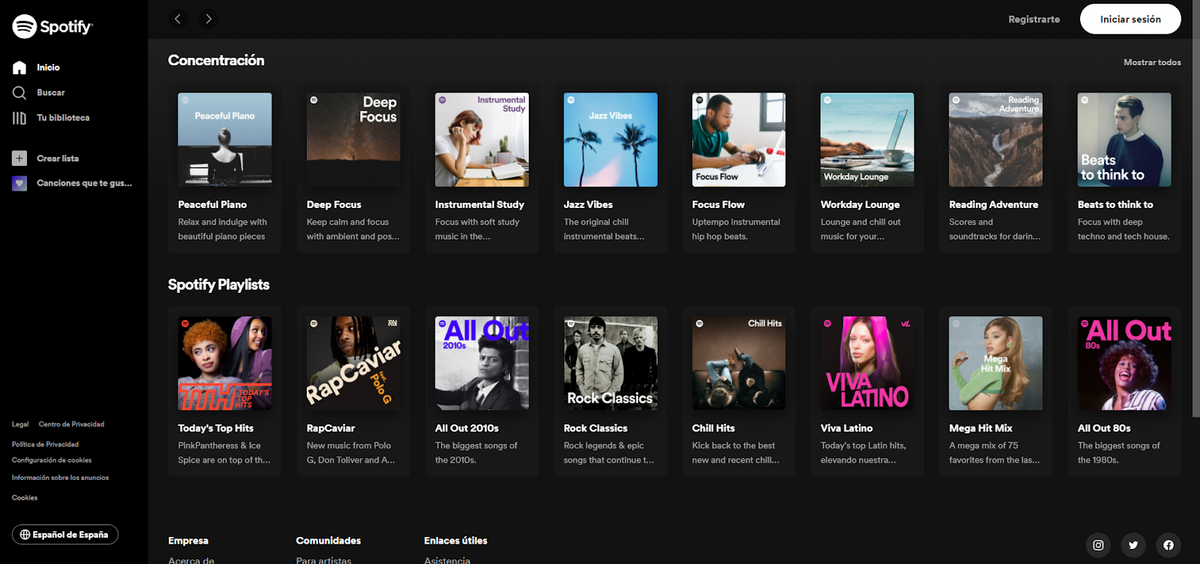Open the RapCaviar playlist cover

pos(353,364)
